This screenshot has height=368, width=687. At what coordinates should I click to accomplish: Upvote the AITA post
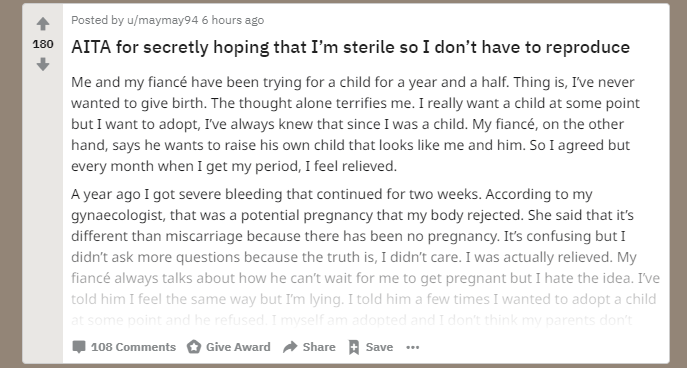(x=42, y=24)
